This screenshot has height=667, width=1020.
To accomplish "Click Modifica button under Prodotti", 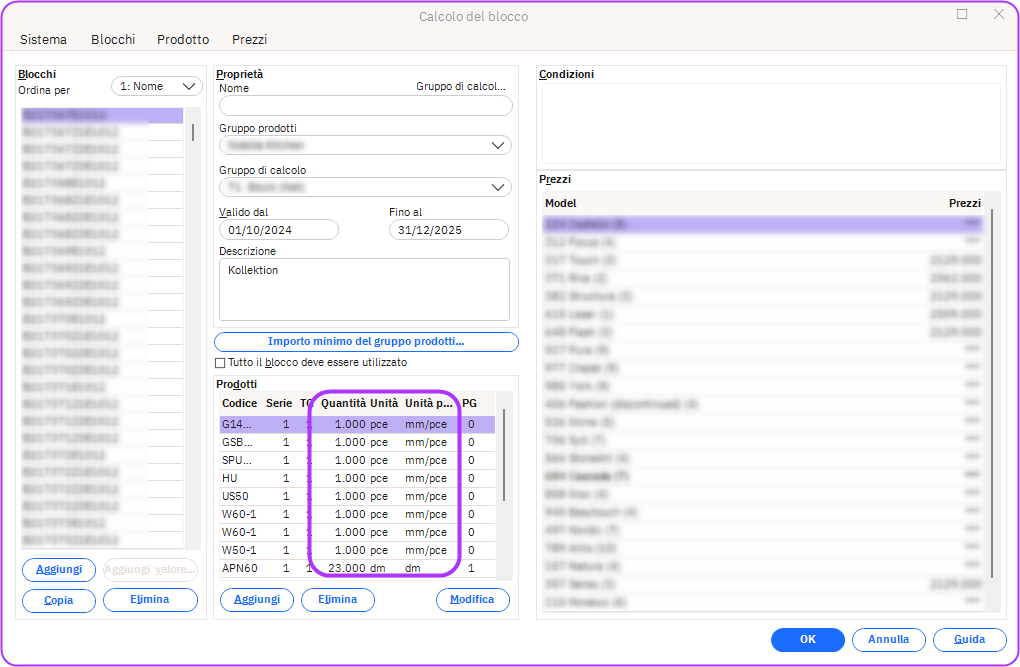I will point(472,600).
